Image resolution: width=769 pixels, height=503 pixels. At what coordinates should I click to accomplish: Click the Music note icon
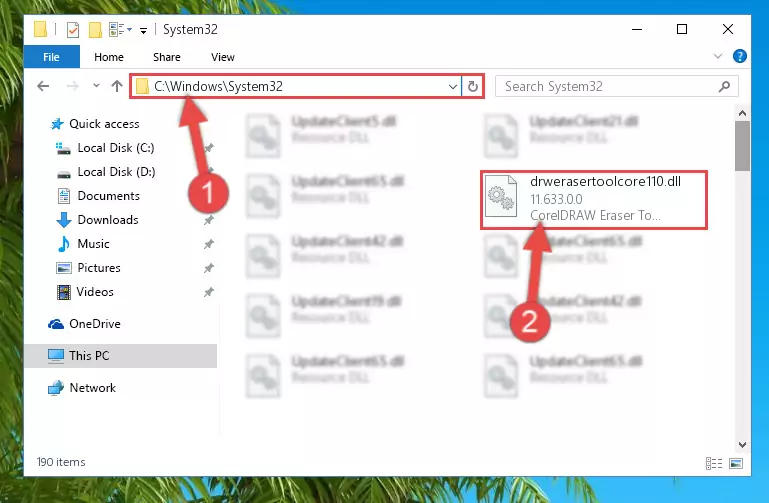(64, 244)
